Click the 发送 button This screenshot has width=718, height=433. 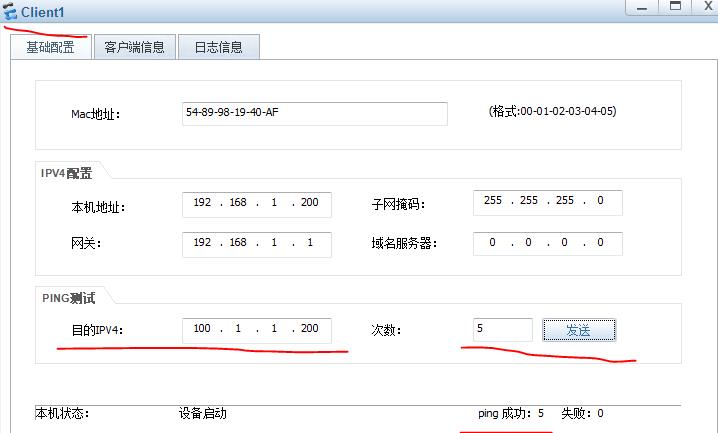pyautogui.click(x=579, y=330)
